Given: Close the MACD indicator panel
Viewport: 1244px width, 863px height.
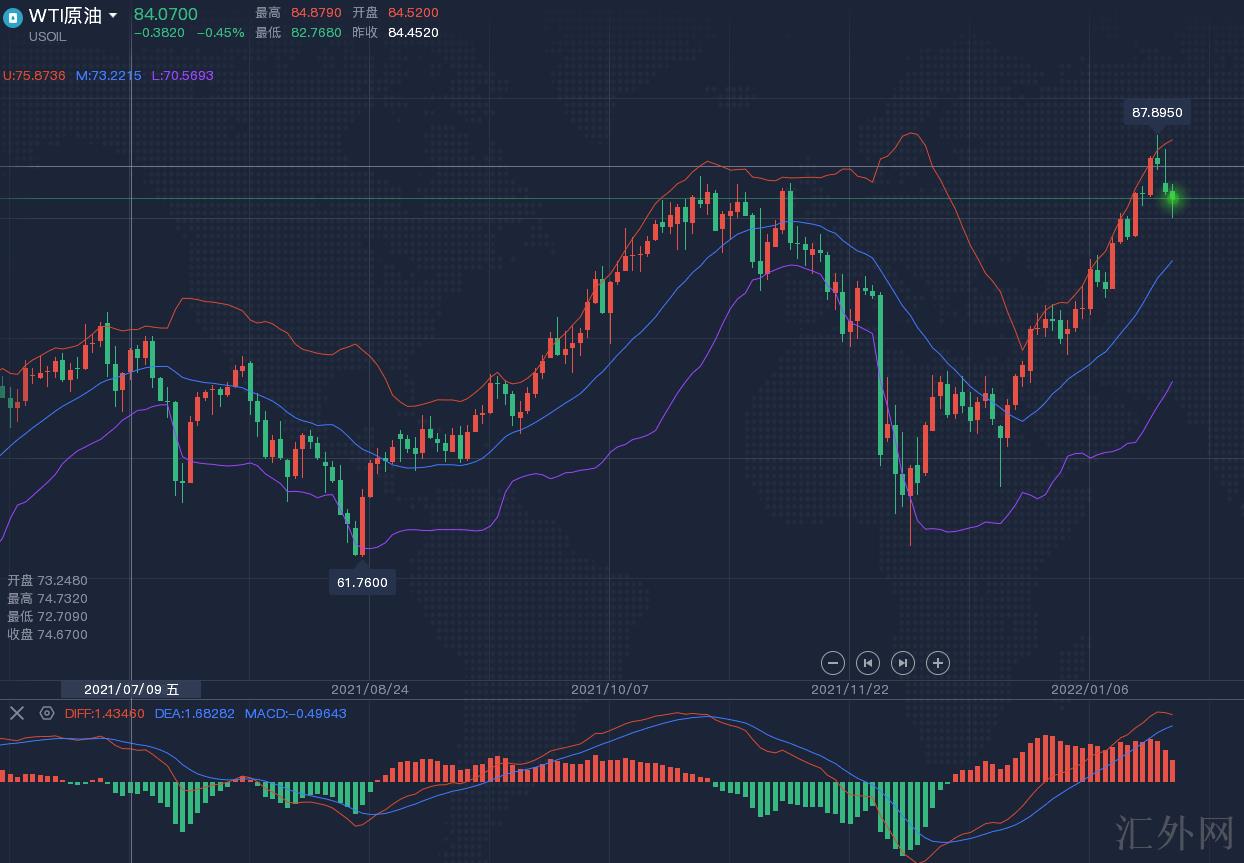Looking at the screenshot, I should pyautogui.click(x=16, y=713).
